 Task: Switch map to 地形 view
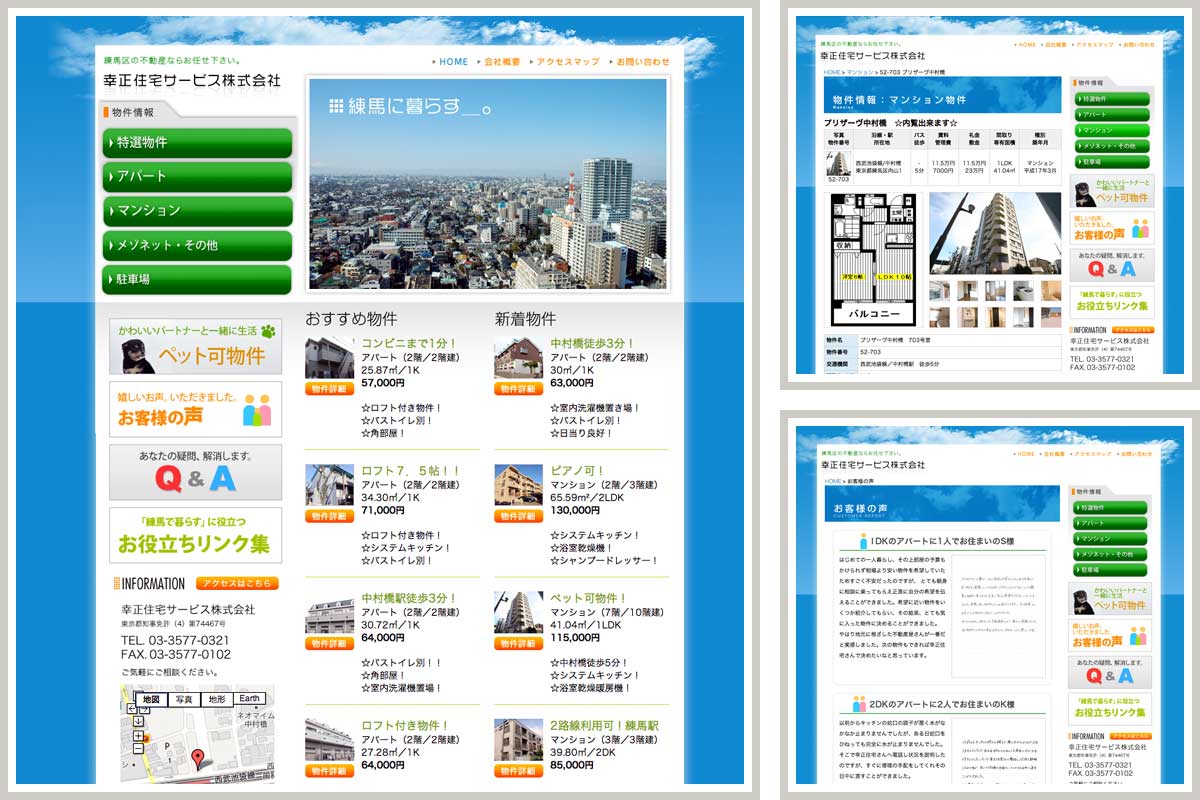(x=216, y=699)
